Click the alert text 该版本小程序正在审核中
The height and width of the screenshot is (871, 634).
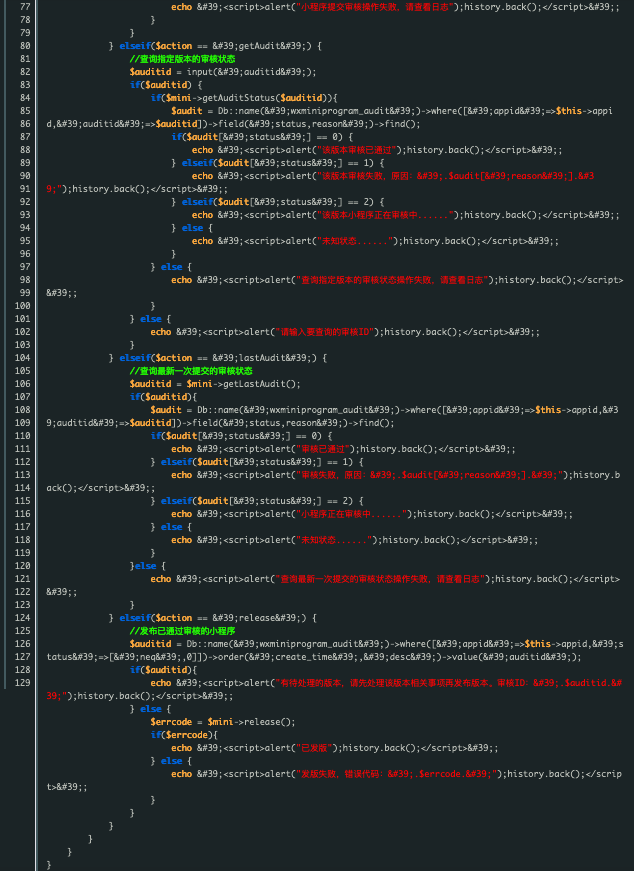tap(386, 215)
